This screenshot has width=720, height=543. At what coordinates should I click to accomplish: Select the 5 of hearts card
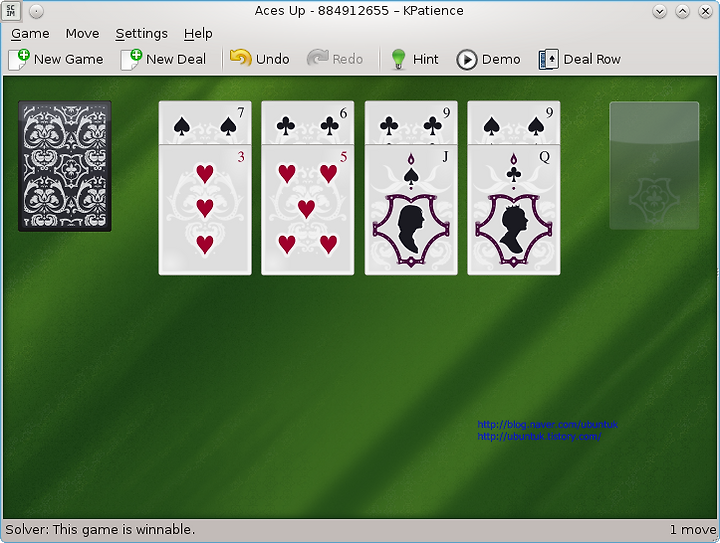(x=308, y=210)
